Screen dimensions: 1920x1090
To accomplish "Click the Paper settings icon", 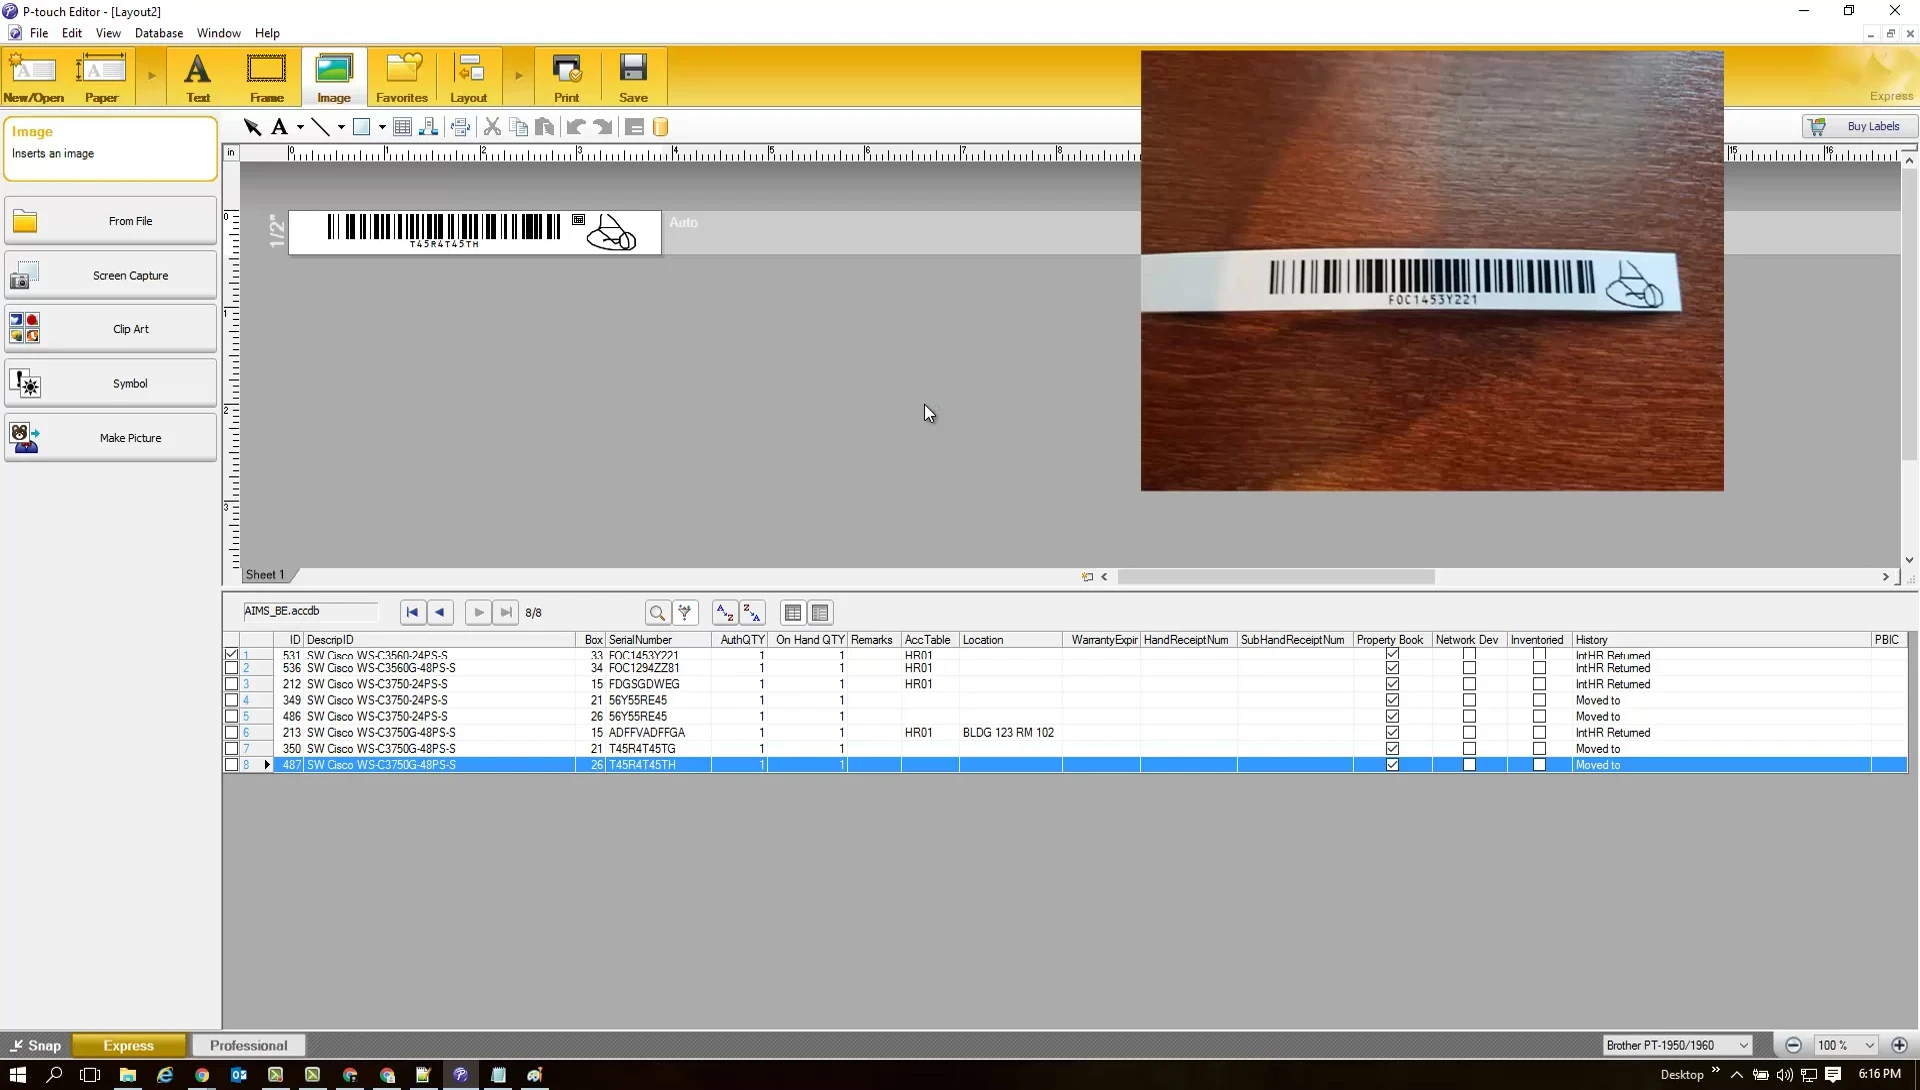I will [101, 78].
